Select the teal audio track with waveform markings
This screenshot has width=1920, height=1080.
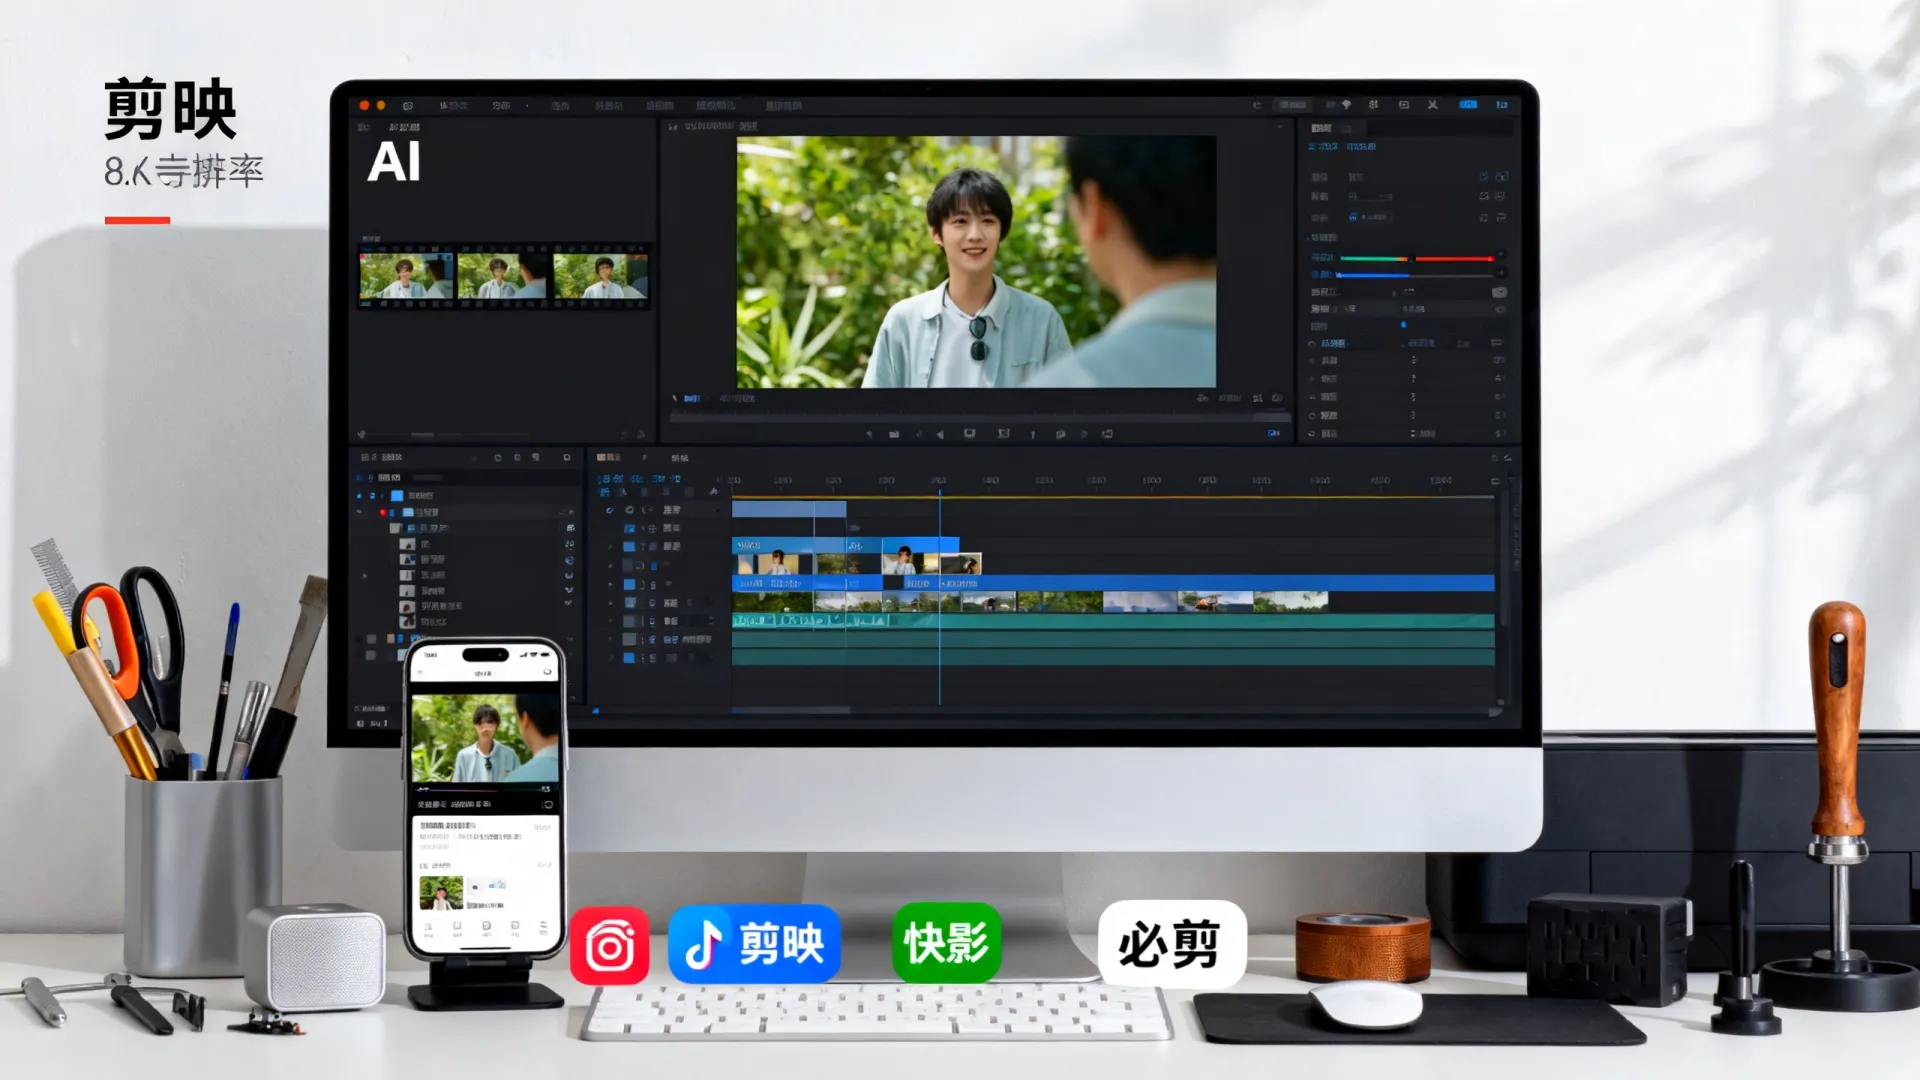1113,621
